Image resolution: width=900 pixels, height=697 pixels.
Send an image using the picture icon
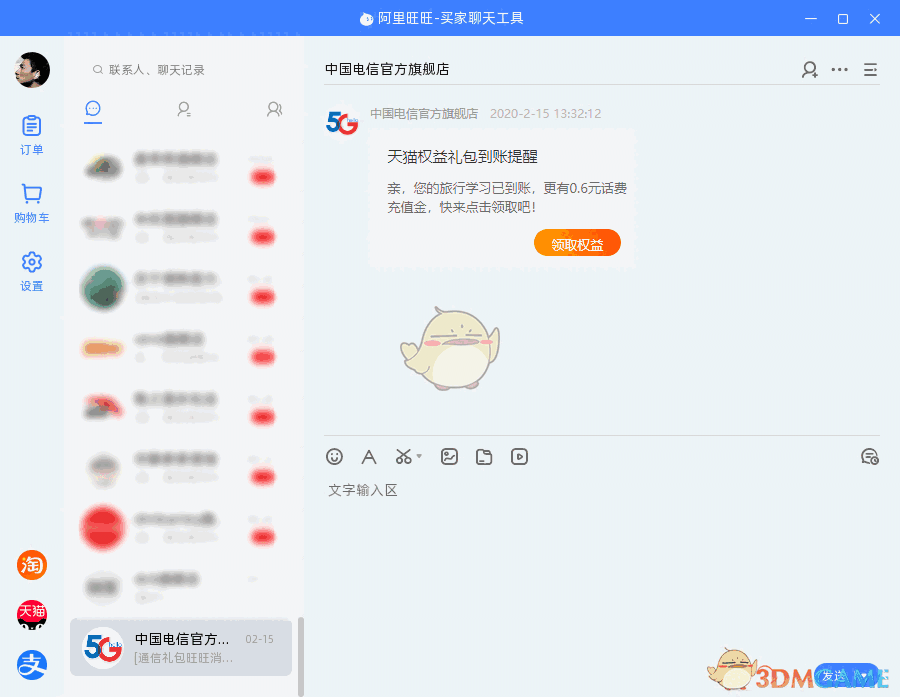tap(449, 457)
